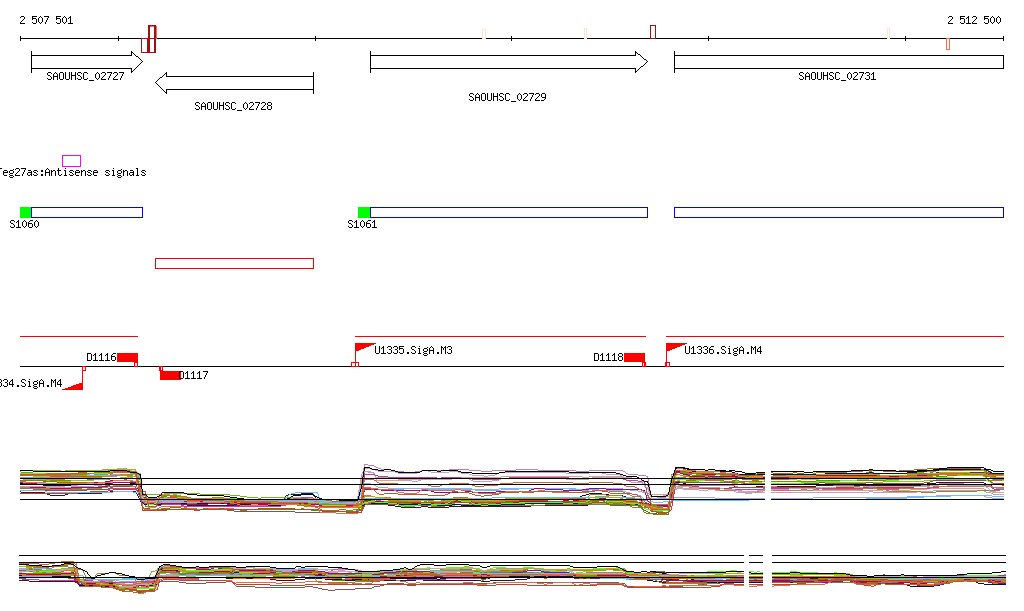Click the SAOUHSC_02729 gene label
1024x611 pixels.
(x=507, y=97)
